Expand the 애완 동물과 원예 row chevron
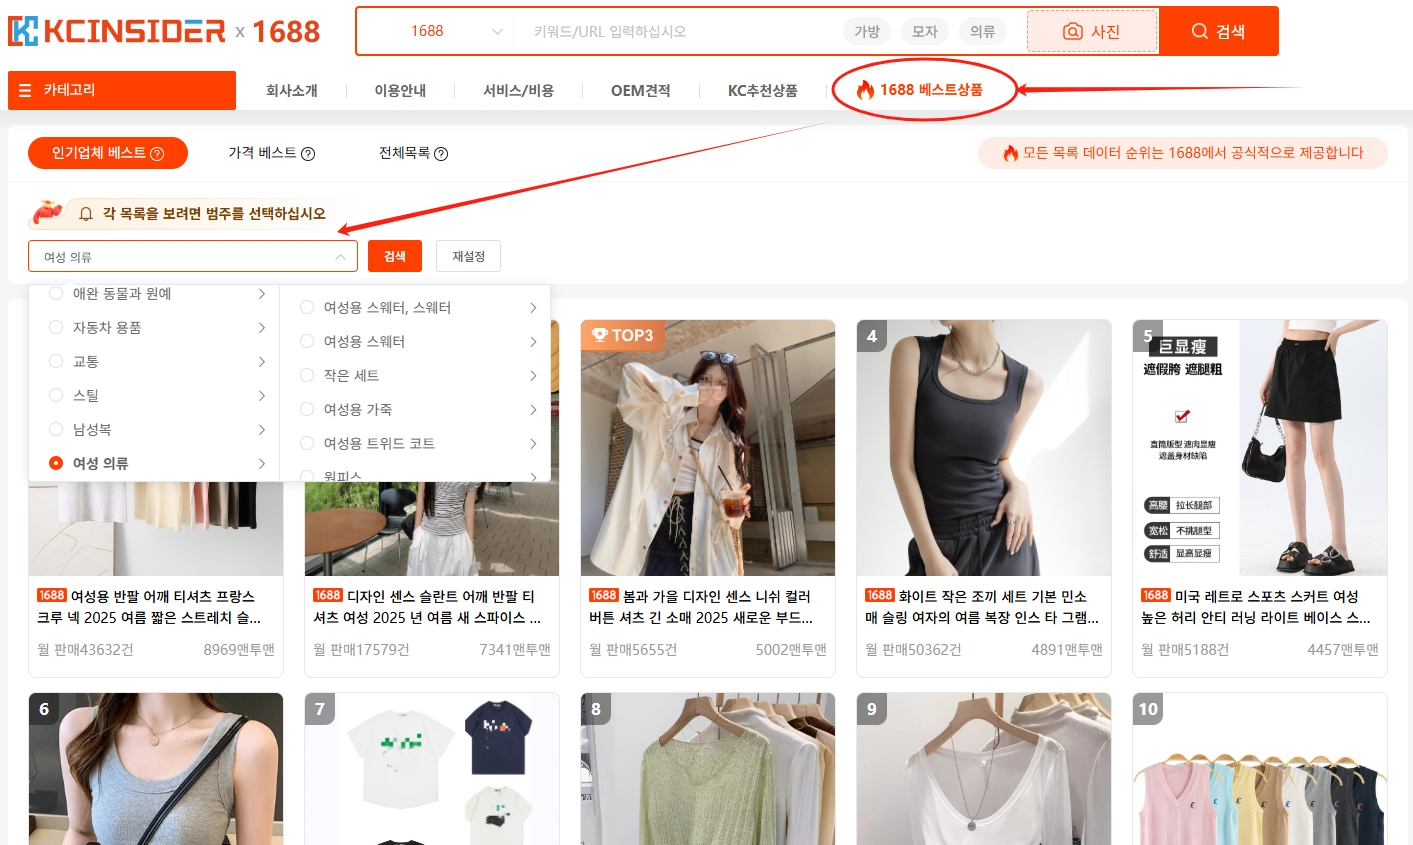This screenshot has height=845, width=1413. [x=262, y=294]
